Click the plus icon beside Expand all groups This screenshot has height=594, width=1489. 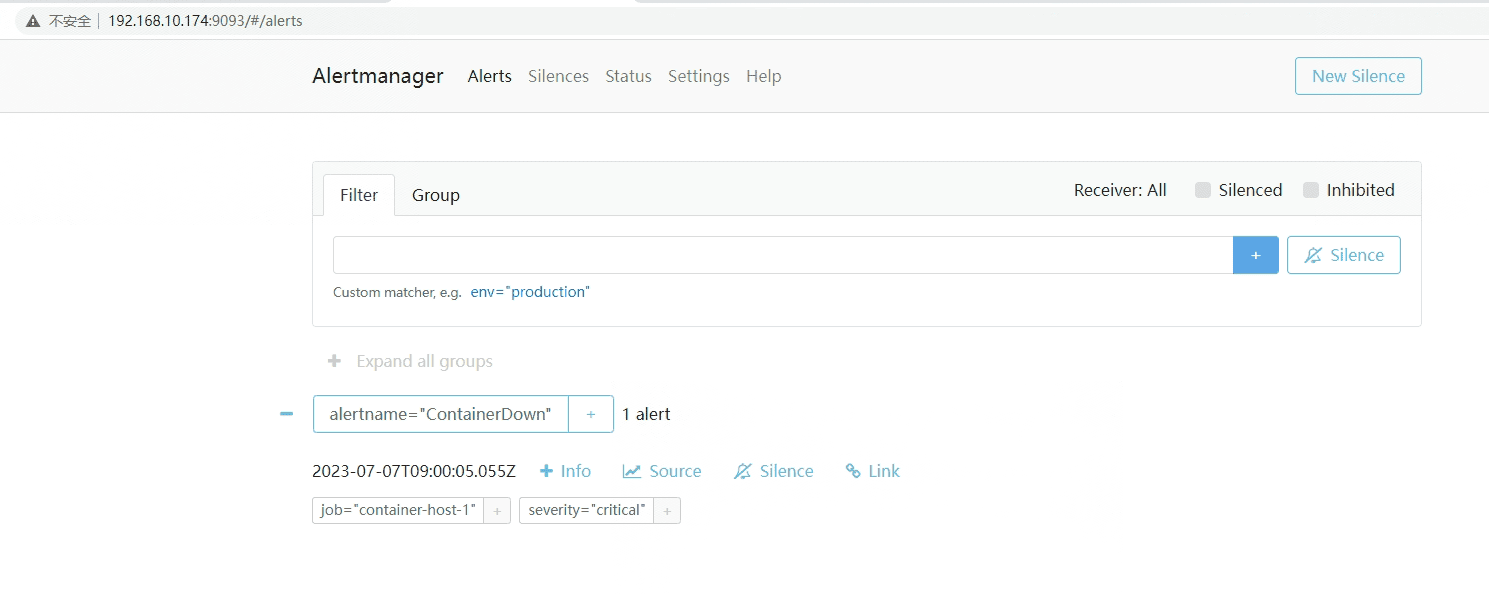point(335,361)
